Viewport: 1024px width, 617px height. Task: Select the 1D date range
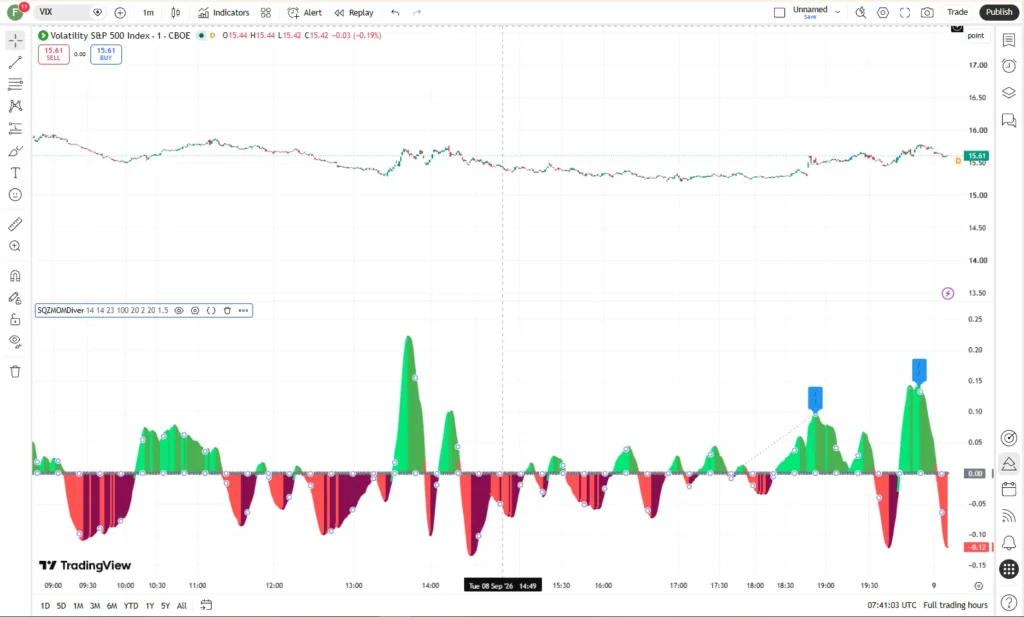point(45,606)
